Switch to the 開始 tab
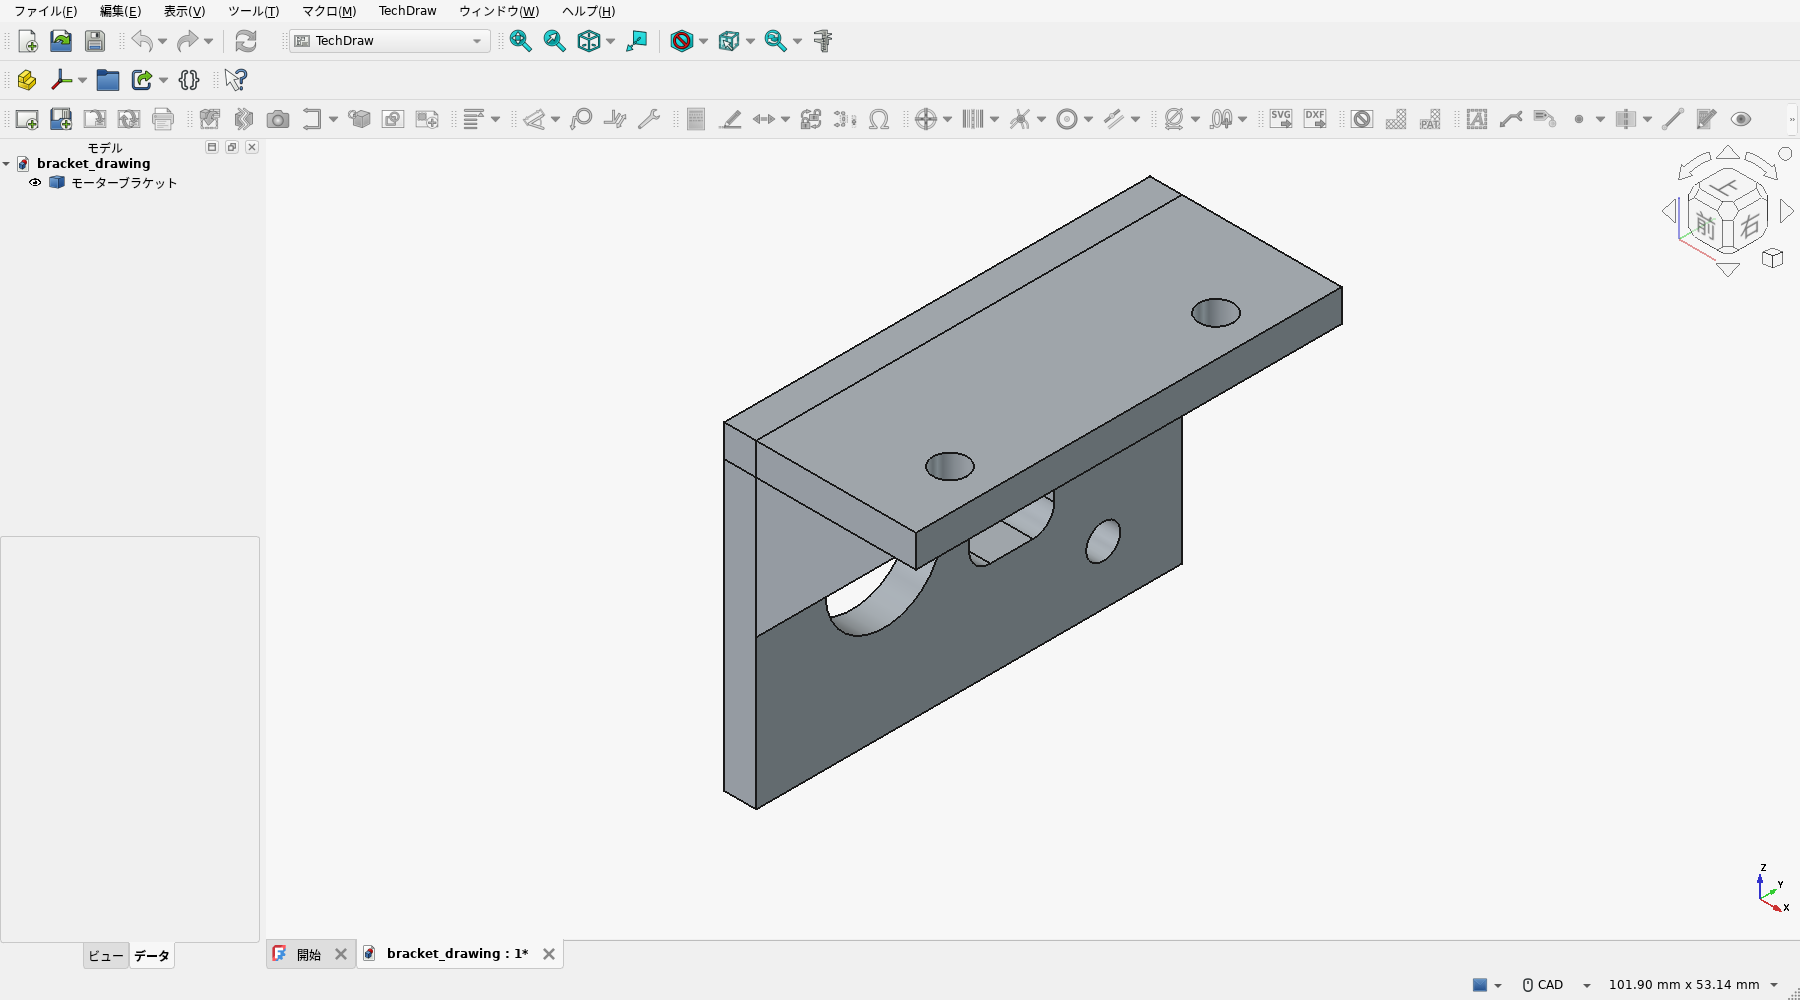Image resolution: width=1800 pixels, height=1000 pixels. [309, 955]
